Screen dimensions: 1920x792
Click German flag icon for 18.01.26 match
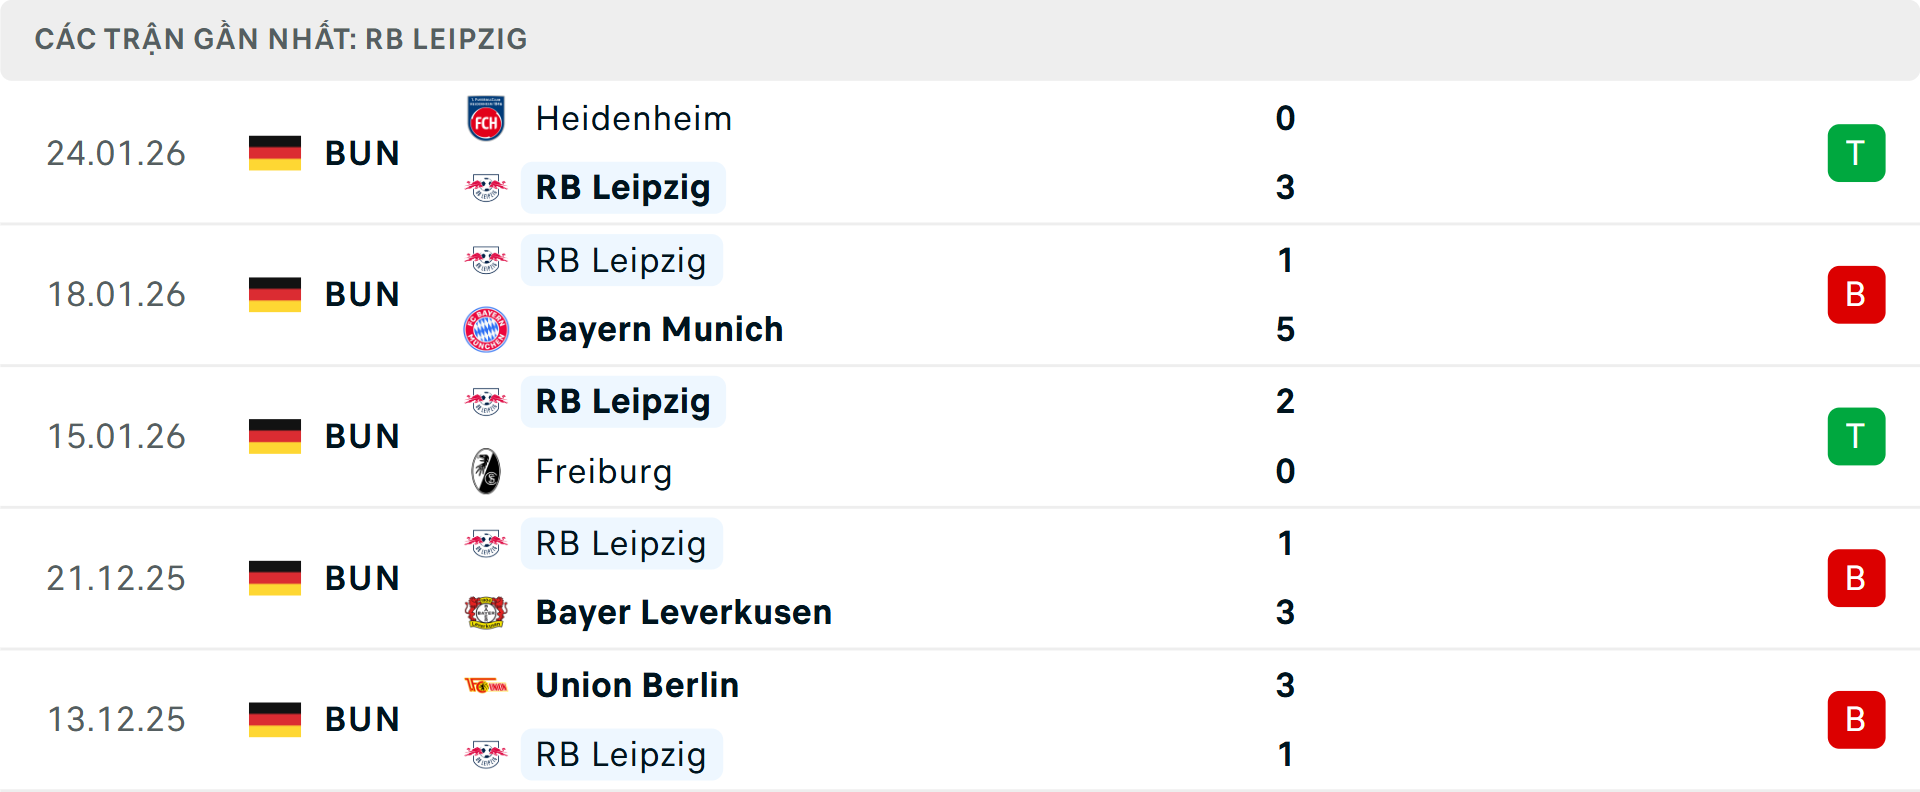[x=275, y=295]
